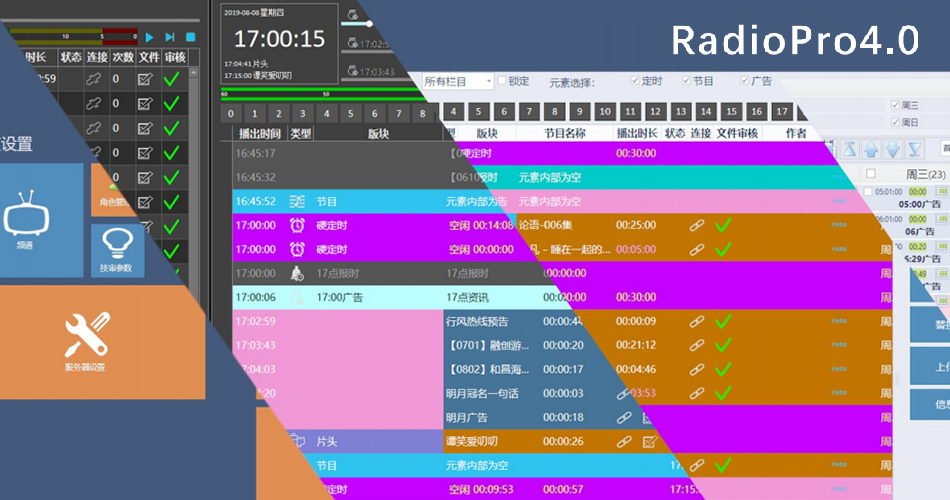Uncheck the 周三 weekday checkbox
This screenshot has height=500, width=950.
[x=893, y=104]
